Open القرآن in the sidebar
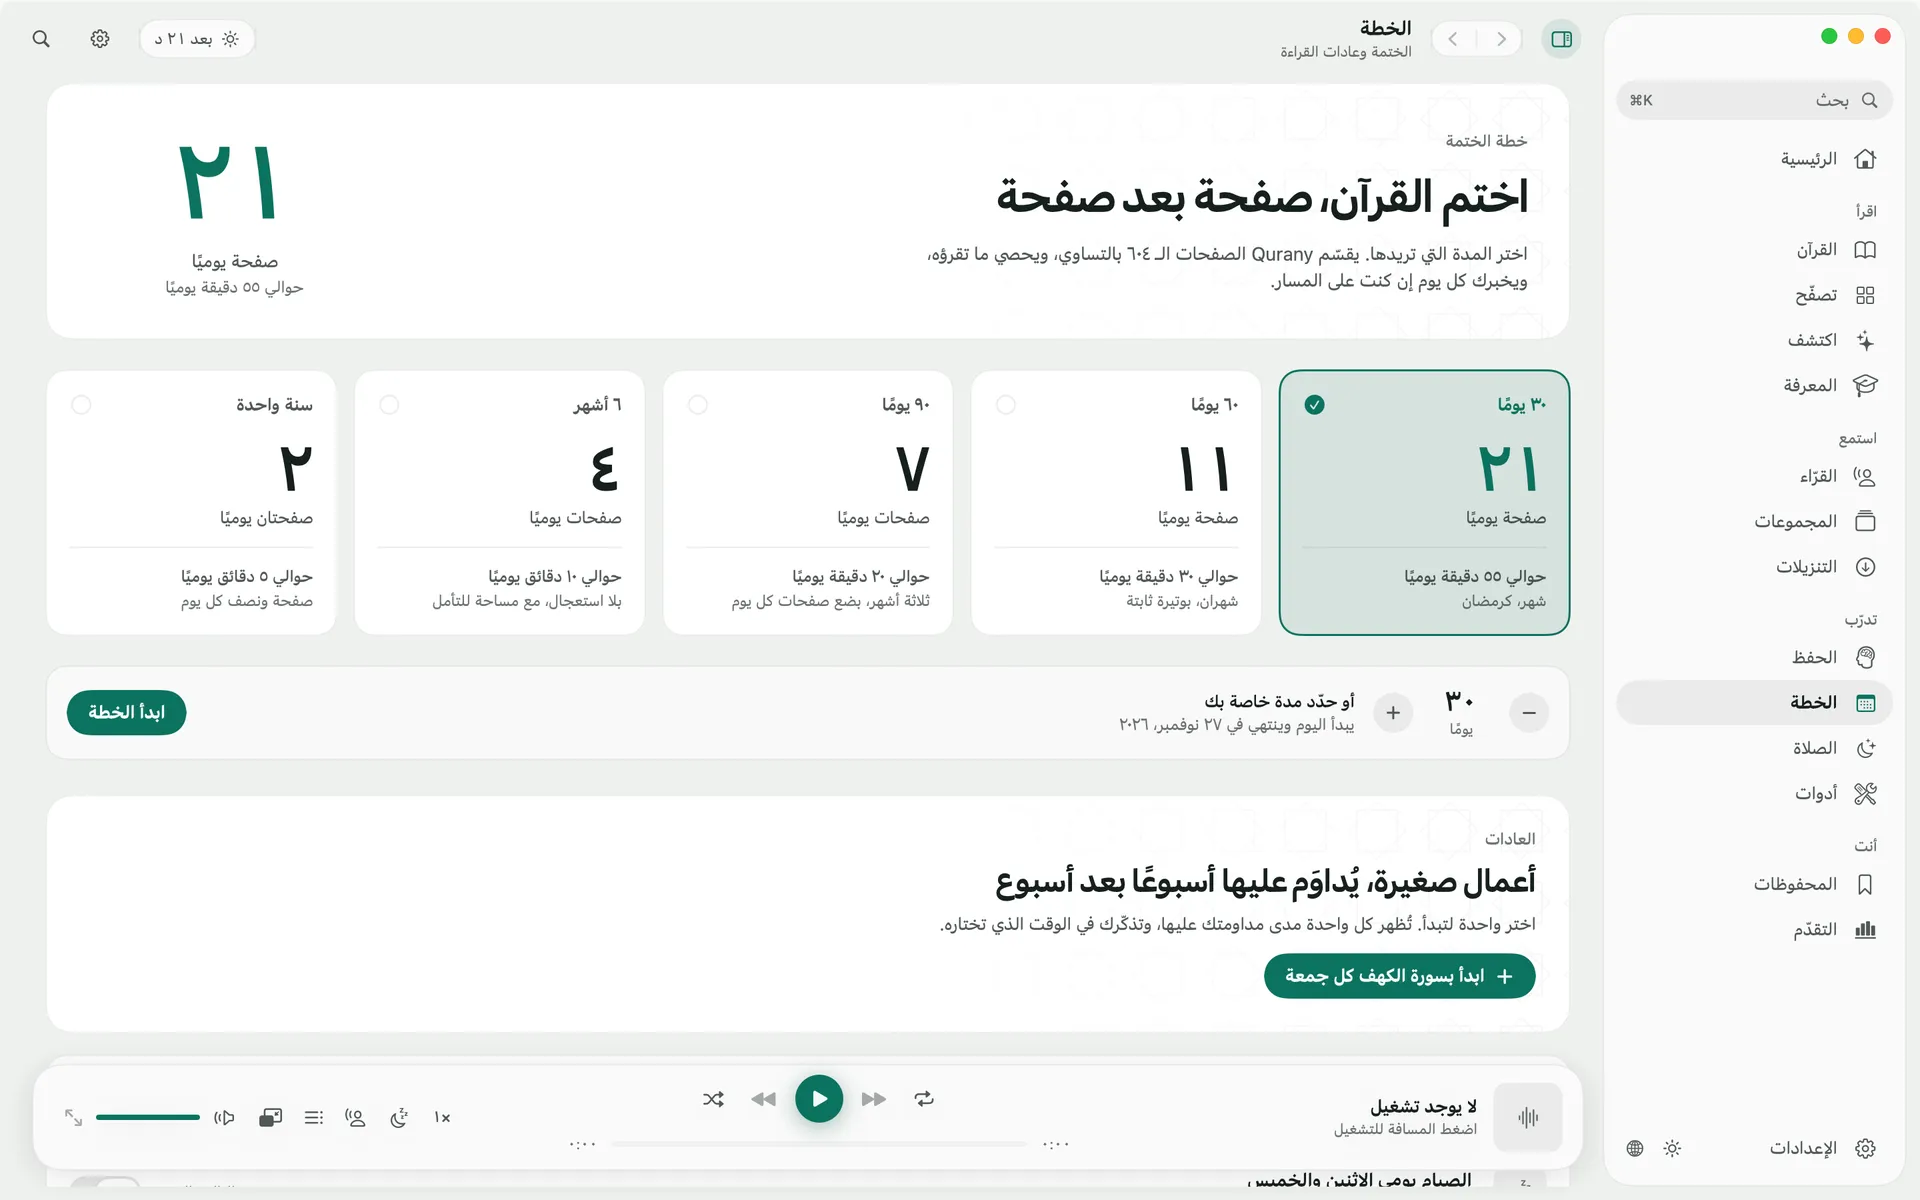This screenshot has width=1920, height=1200. (x=1754, y=250)
